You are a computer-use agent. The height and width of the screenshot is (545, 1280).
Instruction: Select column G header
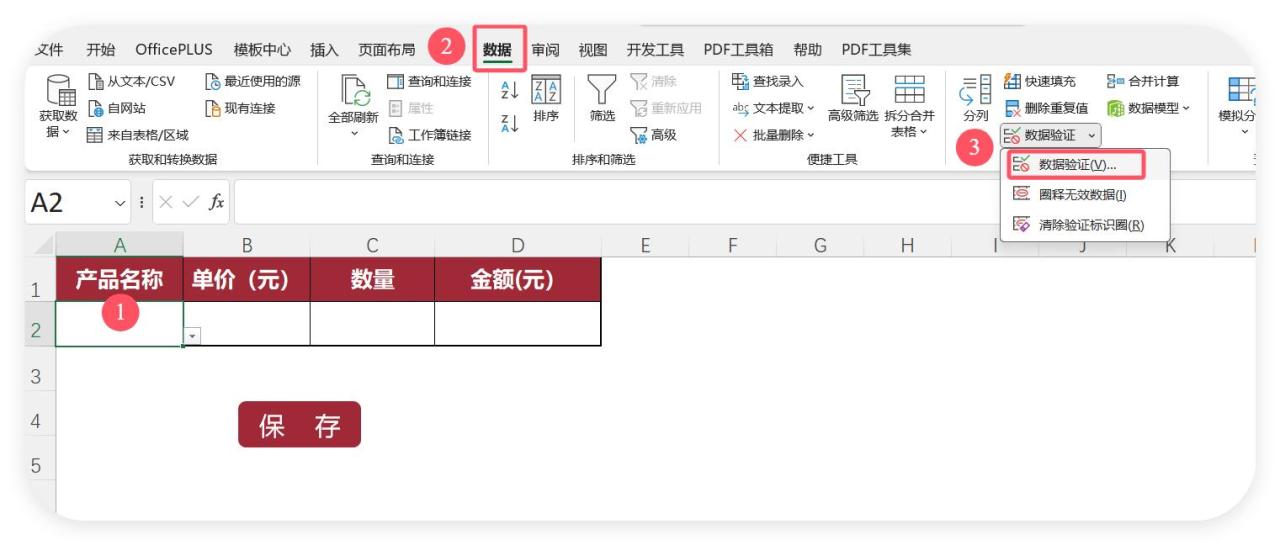pos(819,244)
